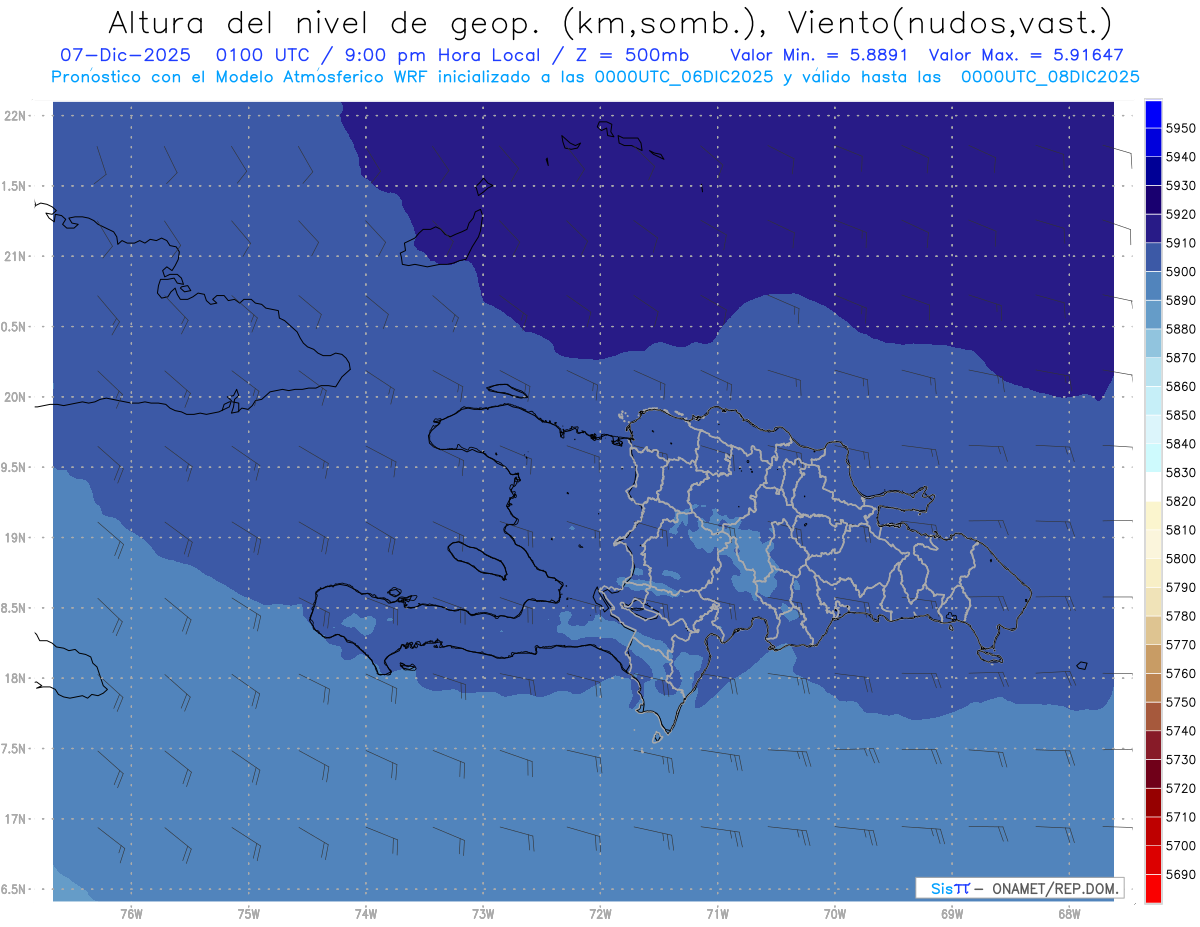Click the '76W' longitude label
This screenshot has height=927, width=1200.
click(131, 914)
